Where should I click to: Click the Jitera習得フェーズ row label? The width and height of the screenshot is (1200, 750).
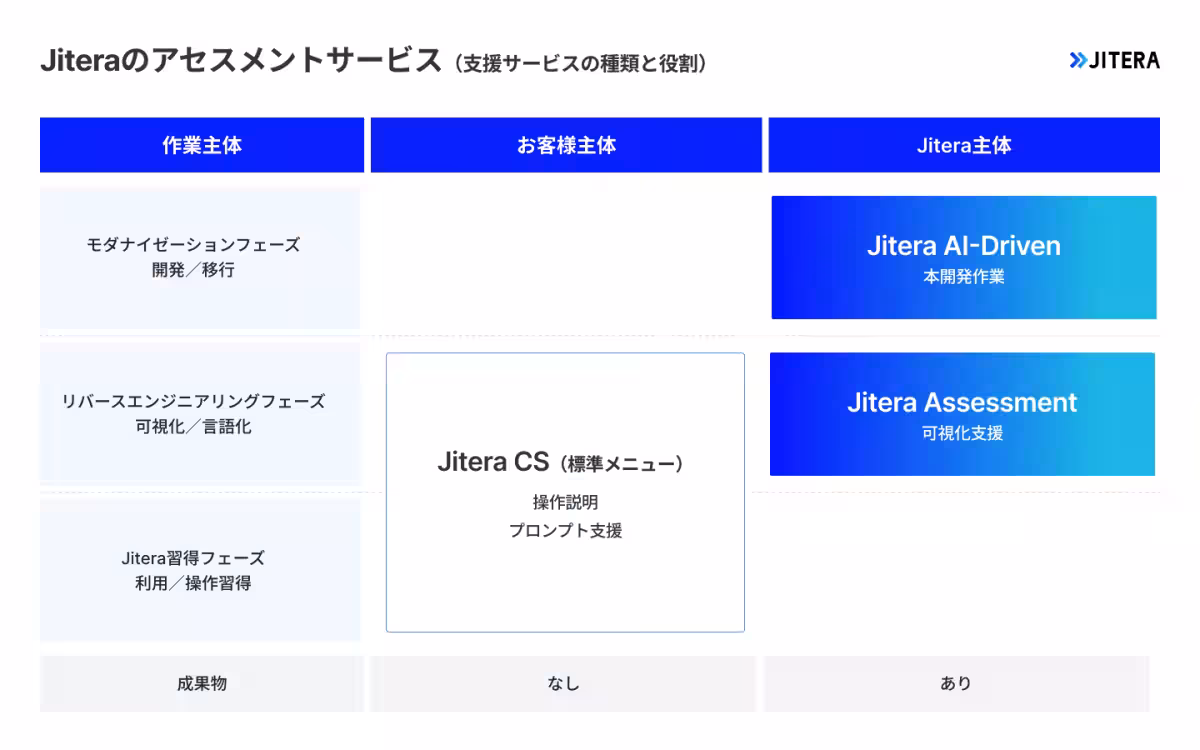coord(193,558)
